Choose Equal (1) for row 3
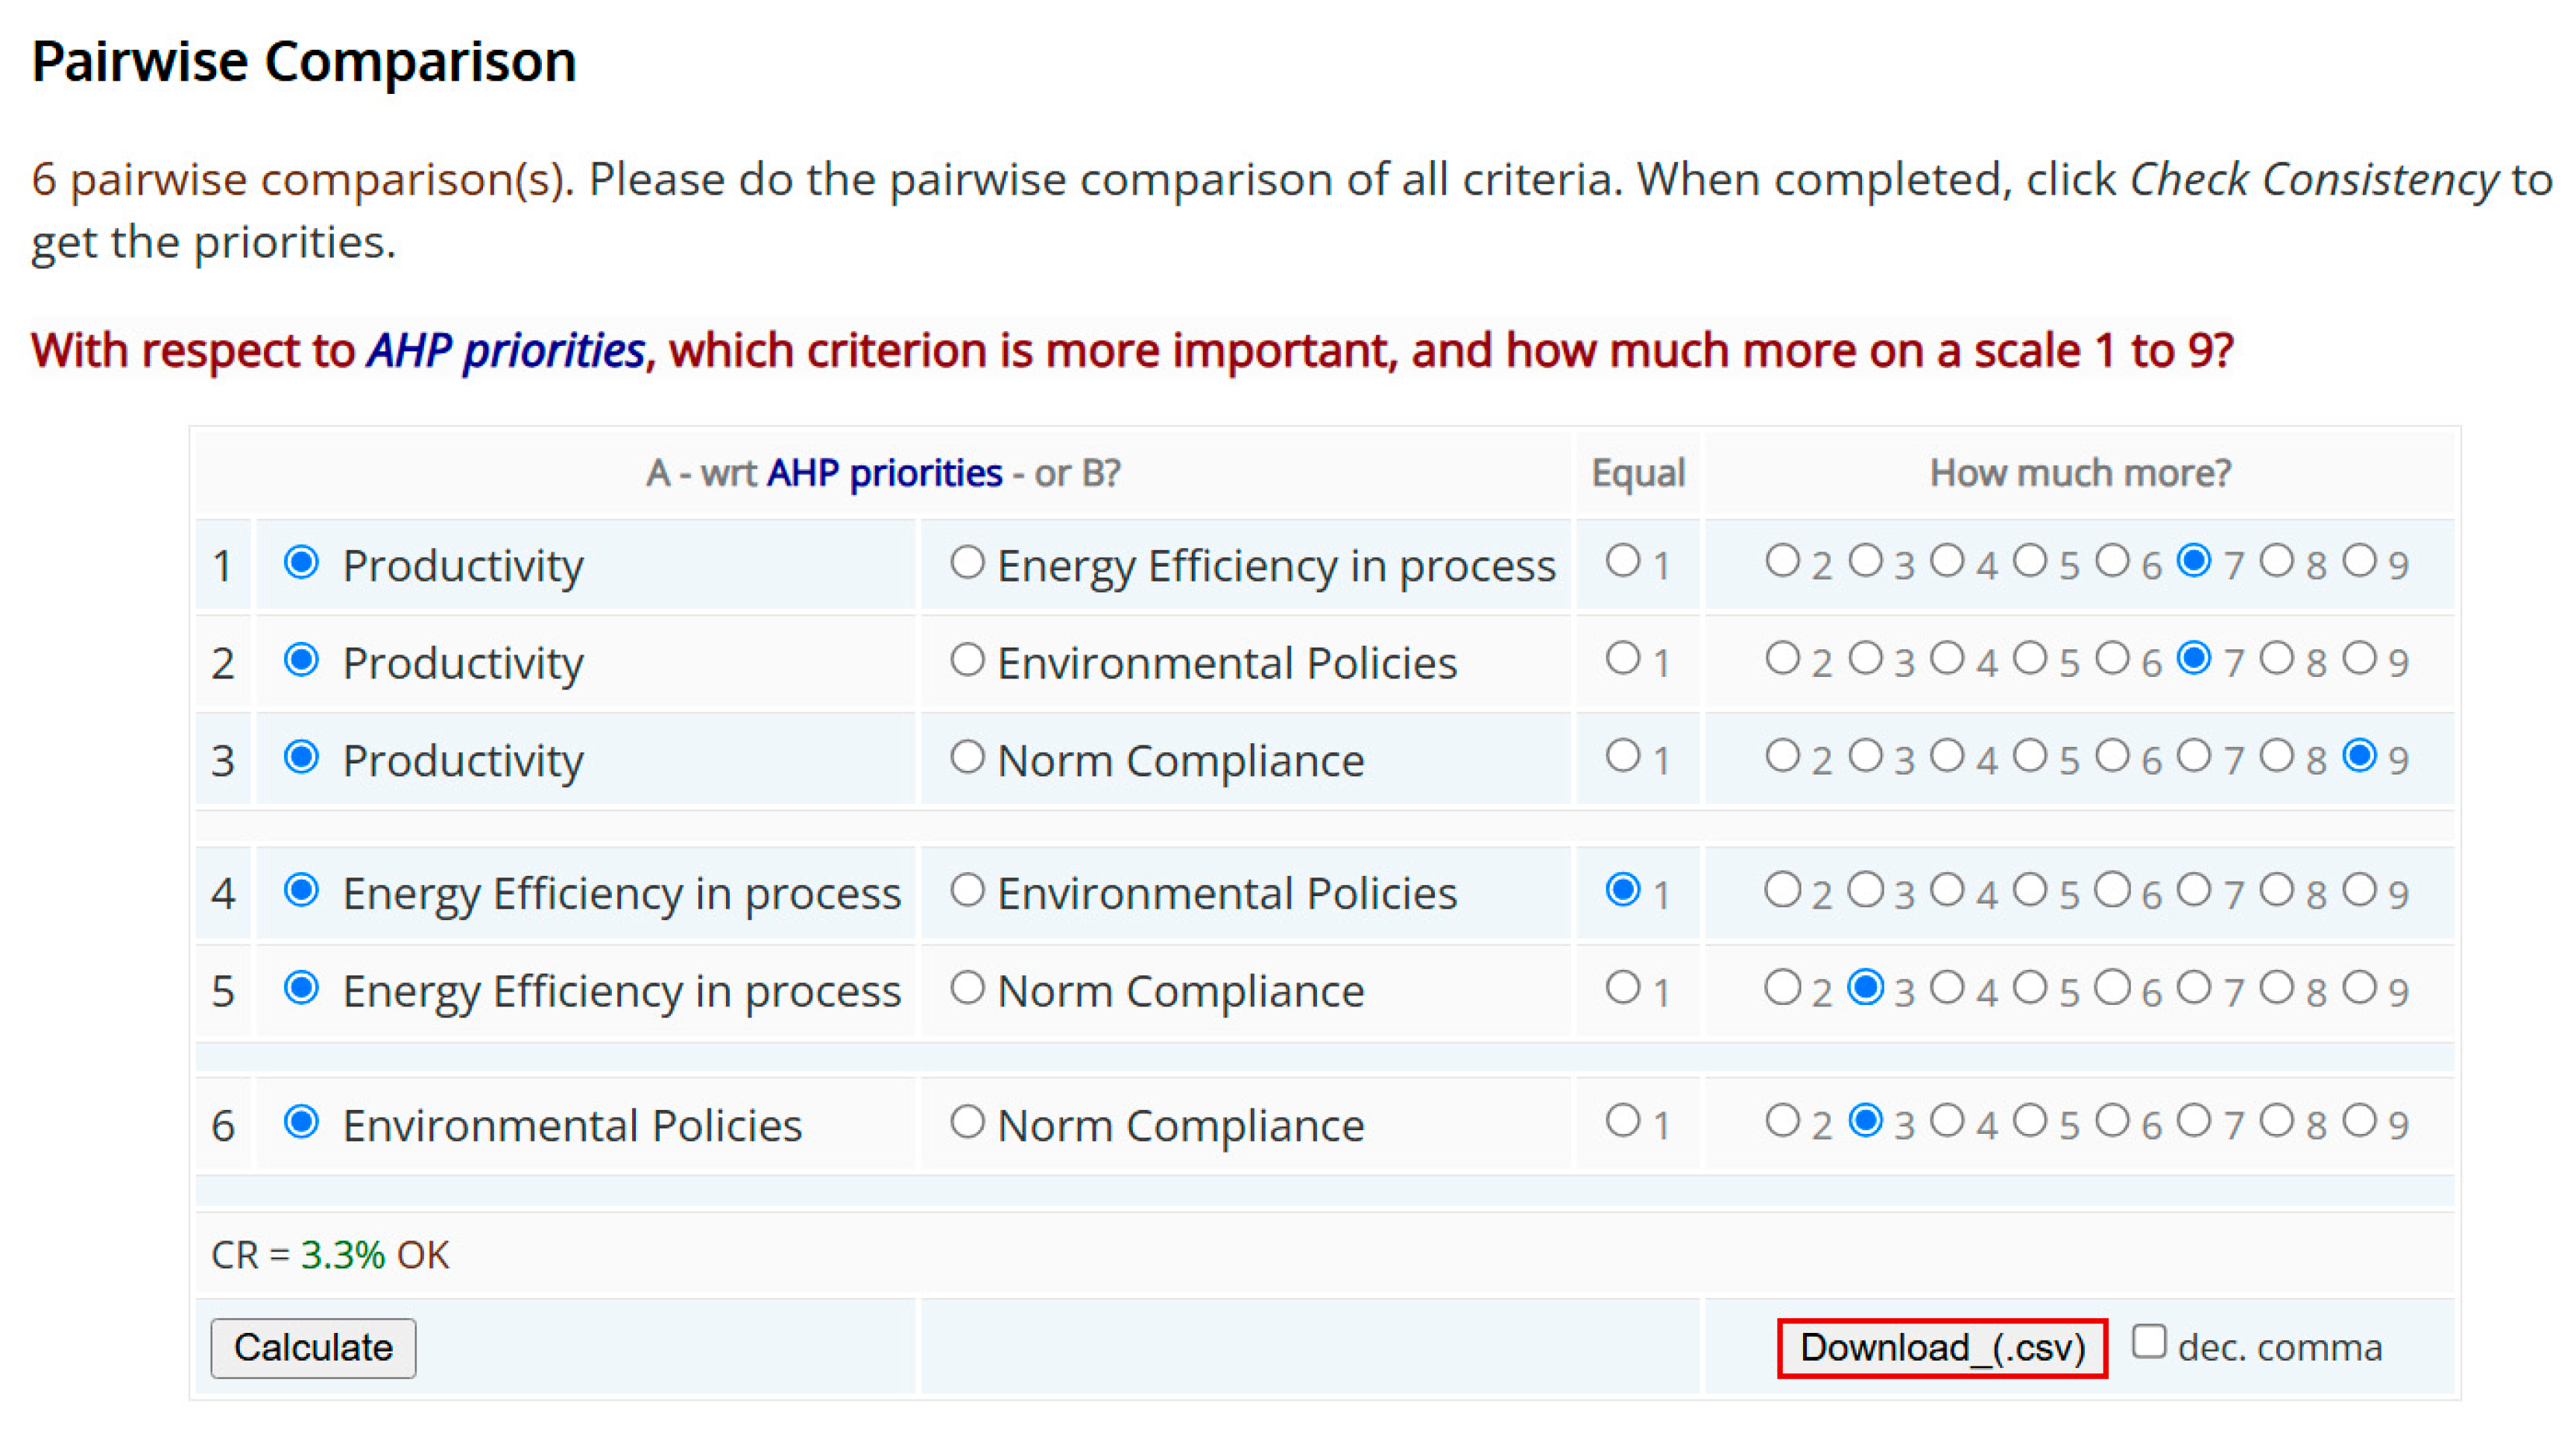Screen dimensions: 2576x1450 point(1623,756)
